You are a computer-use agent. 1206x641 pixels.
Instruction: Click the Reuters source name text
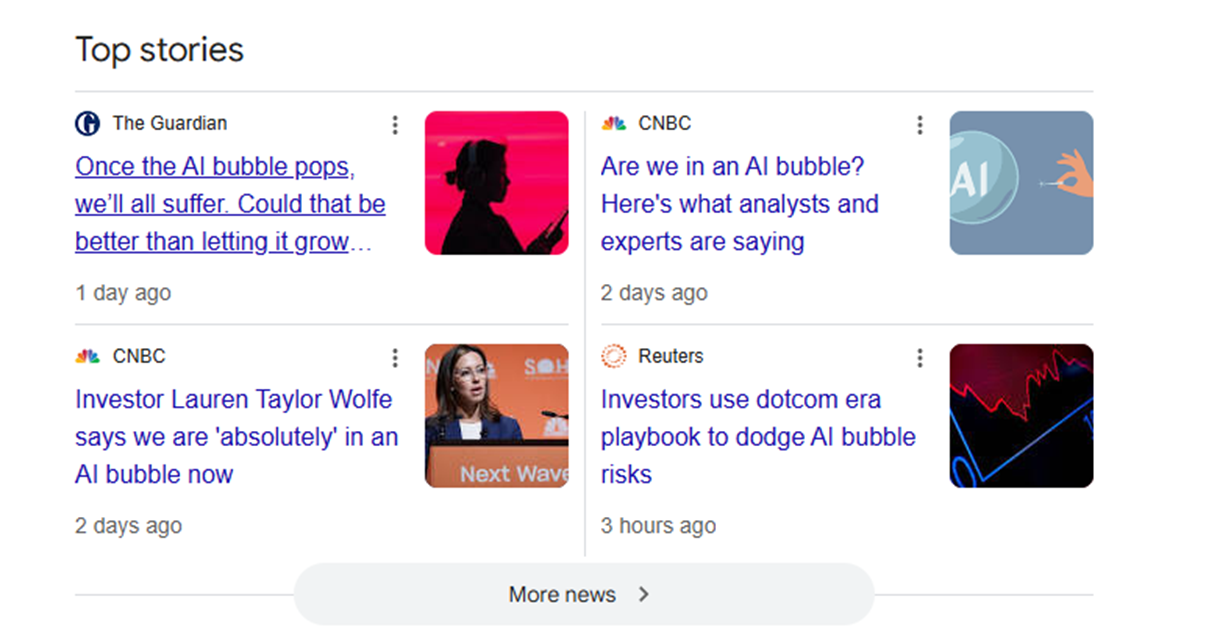[x=670, y=356]
